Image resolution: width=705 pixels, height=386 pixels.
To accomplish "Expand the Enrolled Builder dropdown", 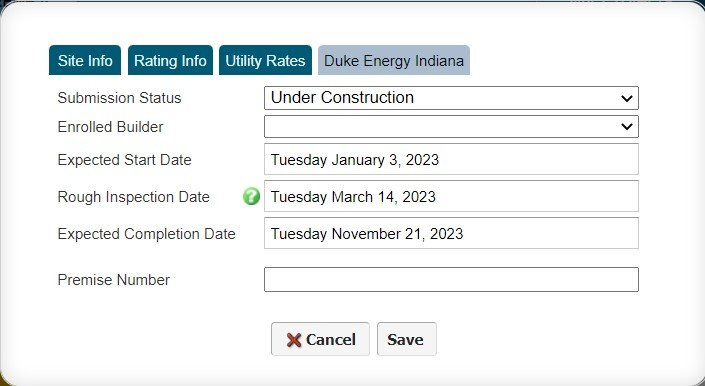I will (x=451, y=127).
